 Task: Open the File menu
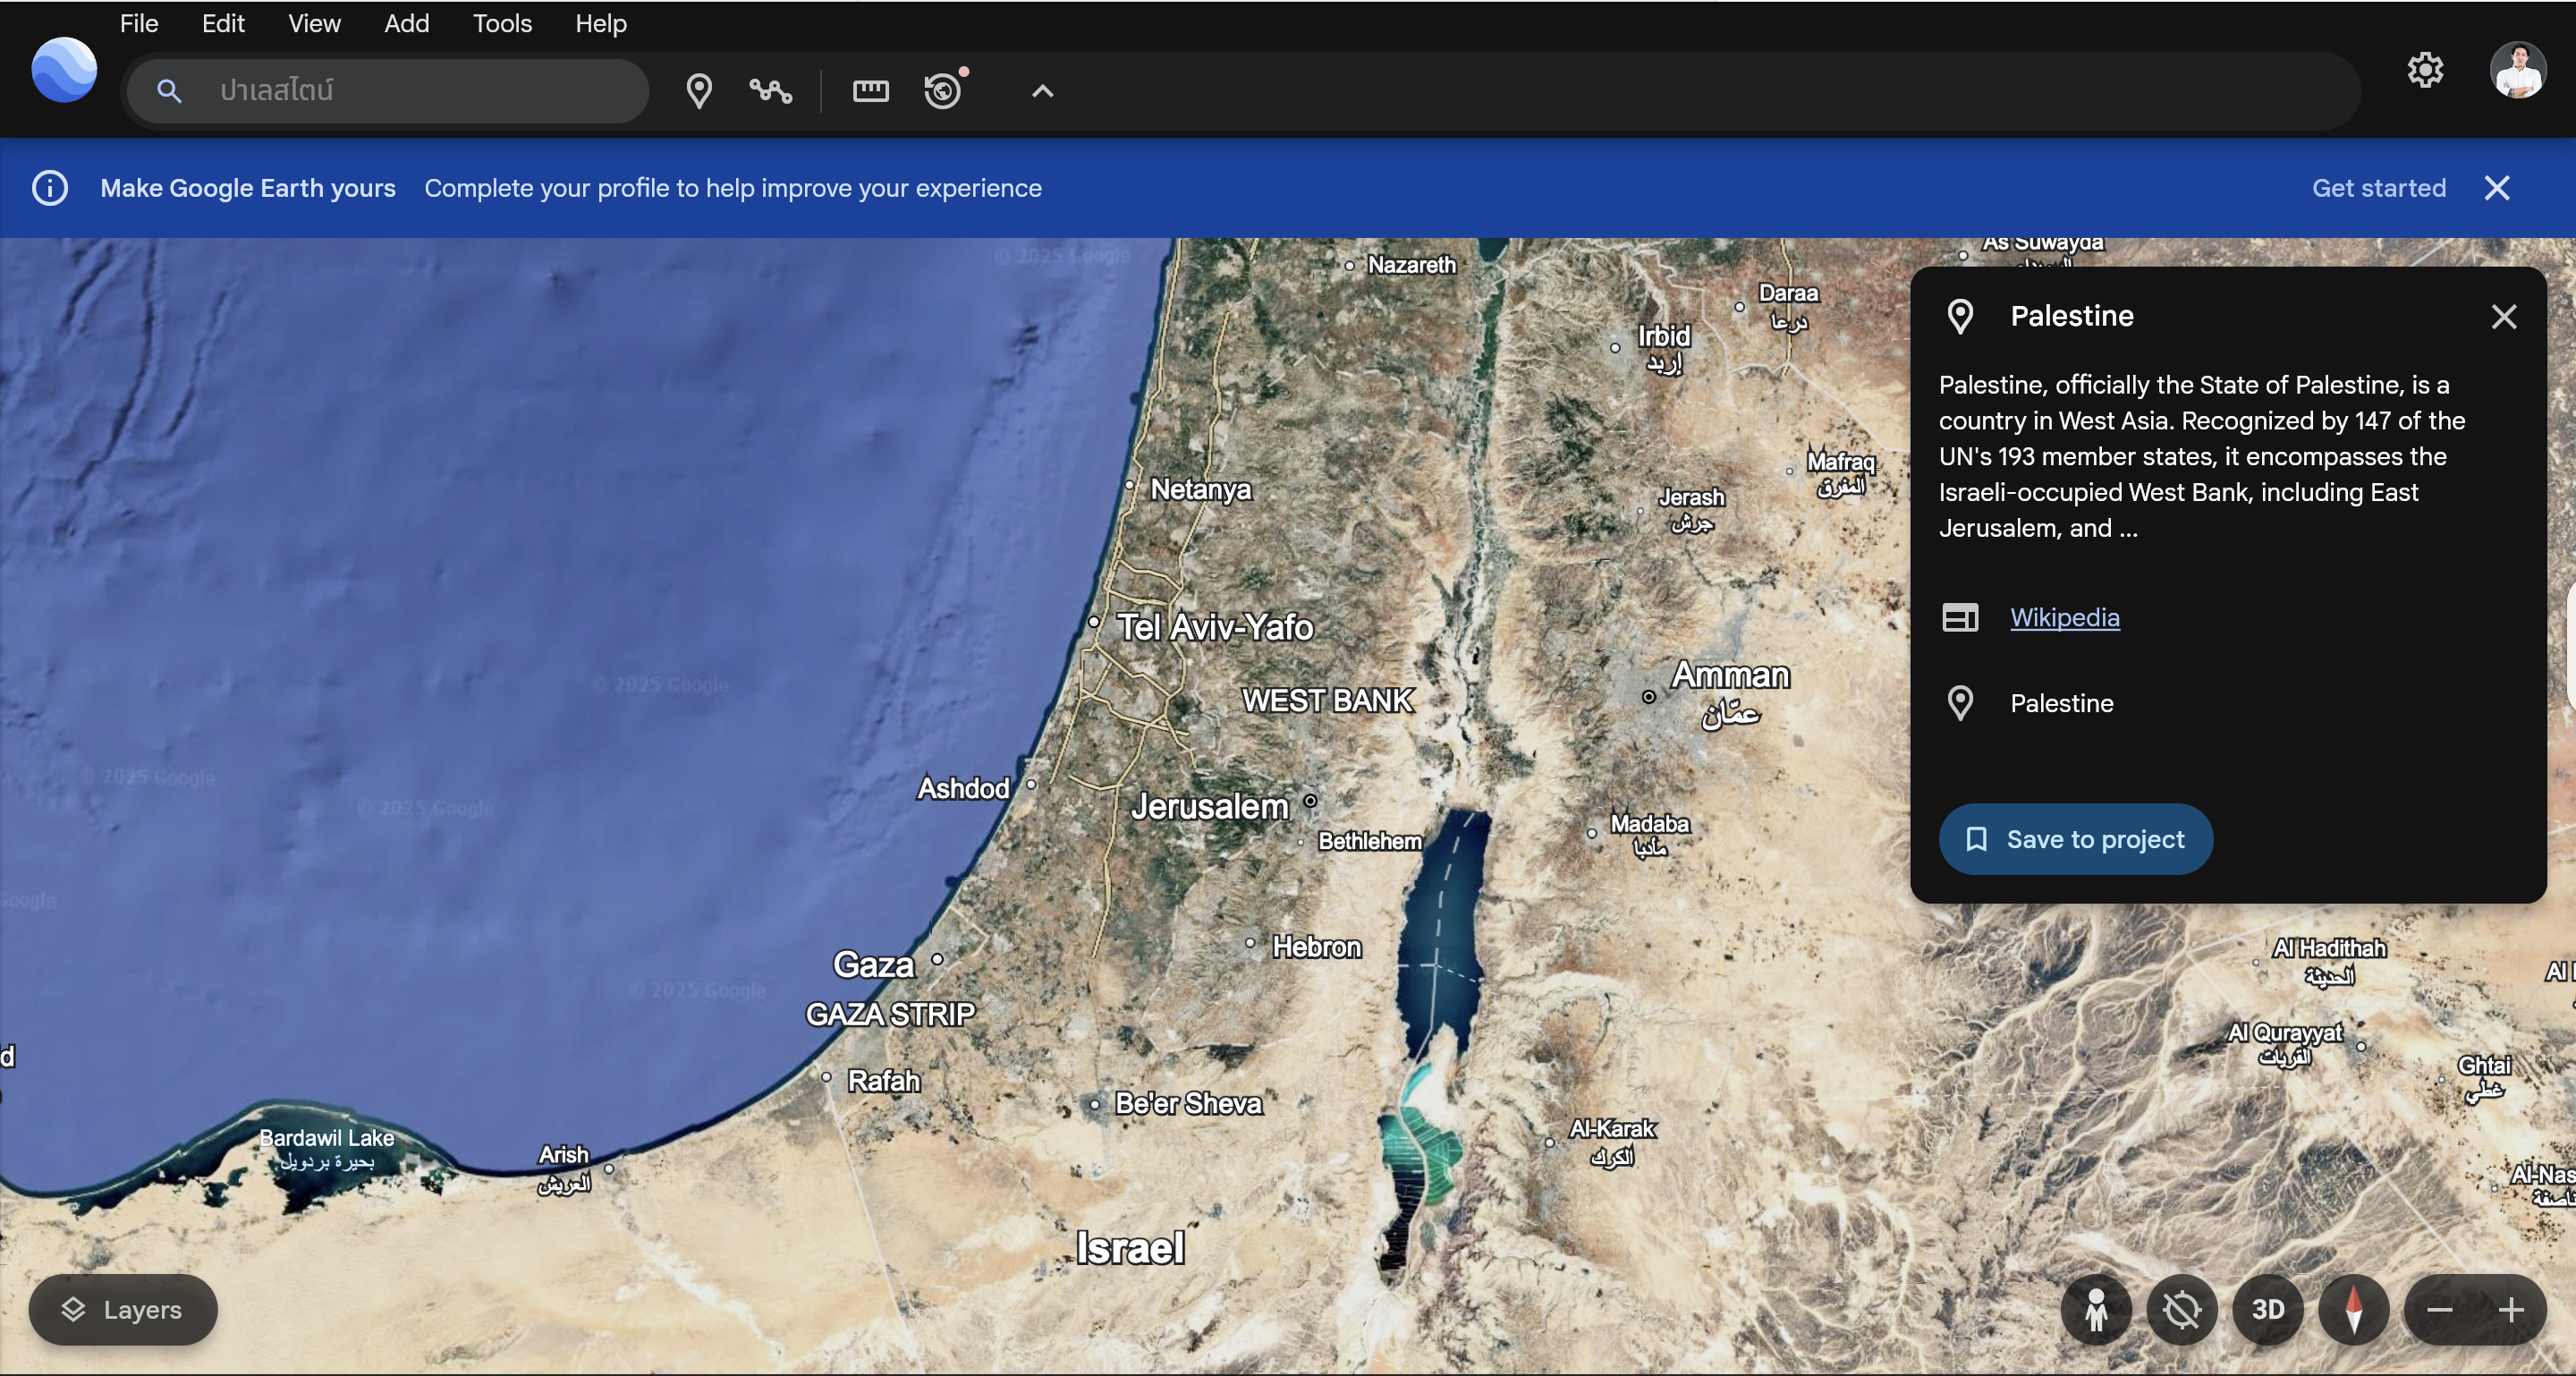[x=139, y=23]
